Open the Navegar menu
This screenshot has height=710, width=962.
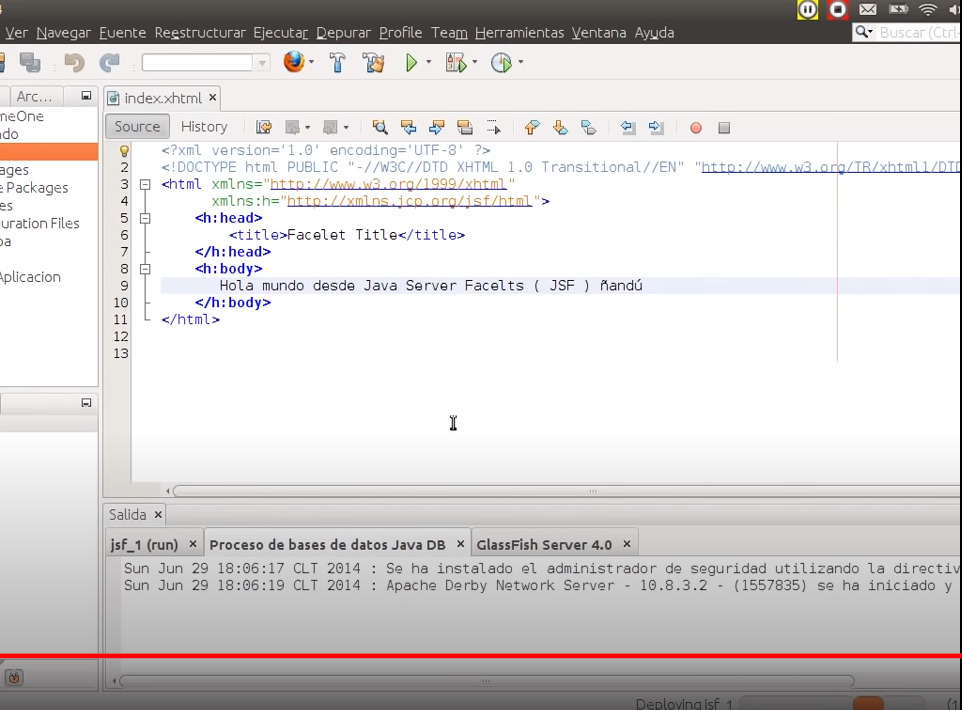click(x=63, y=33)
